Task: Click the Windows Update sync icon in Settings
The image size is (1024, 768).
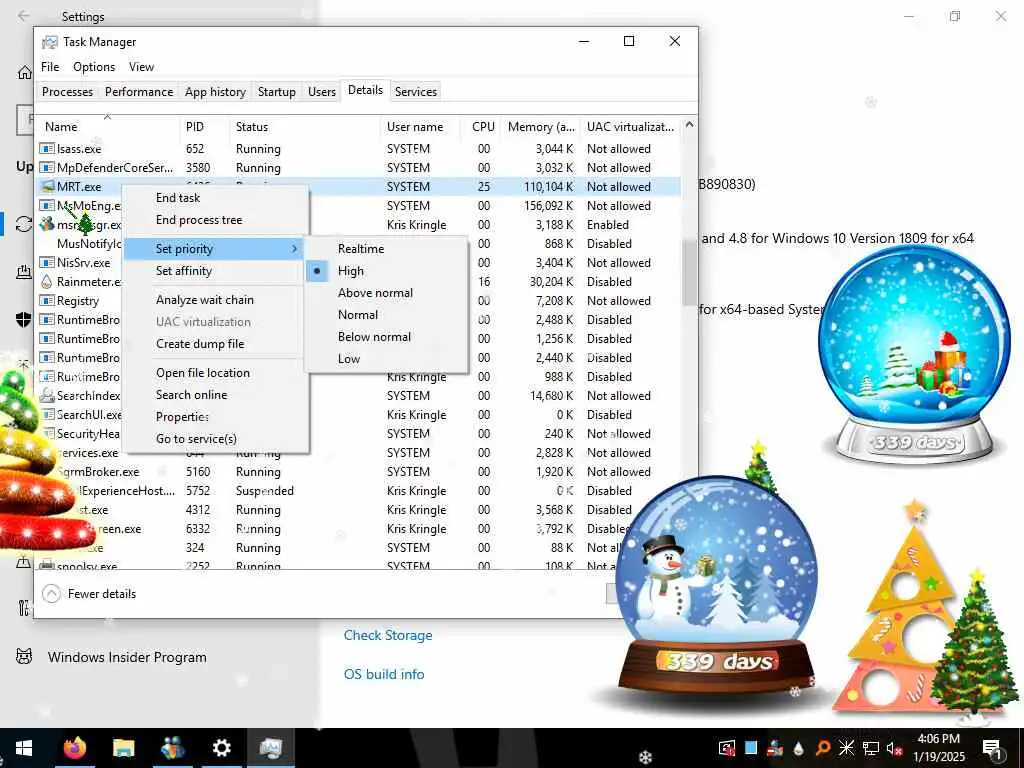Action: tap(24, 224)
